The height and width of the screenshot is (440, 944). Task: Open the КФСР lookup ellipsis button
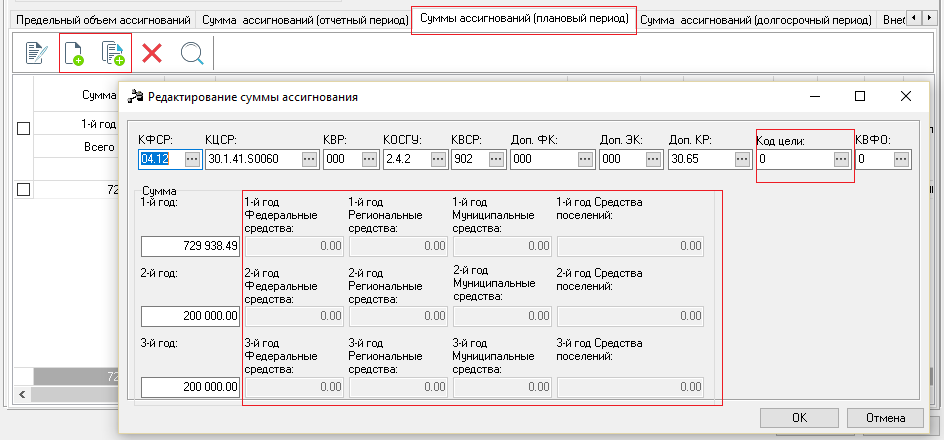[x=192, y=159]
